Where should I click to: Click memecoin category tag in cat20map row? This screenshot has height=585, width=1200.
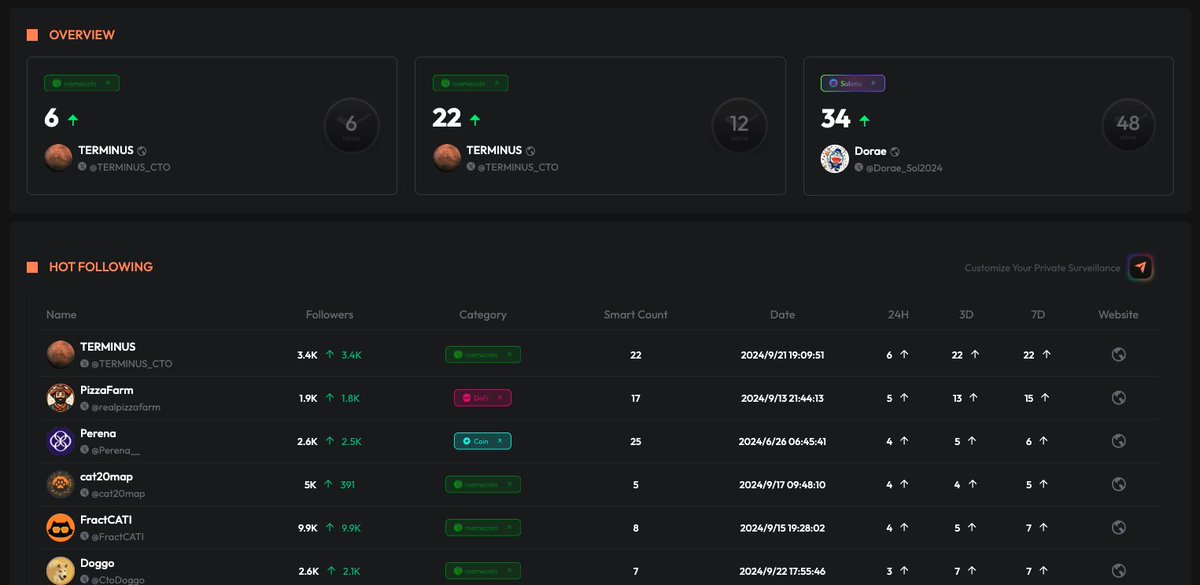[483, 484]
